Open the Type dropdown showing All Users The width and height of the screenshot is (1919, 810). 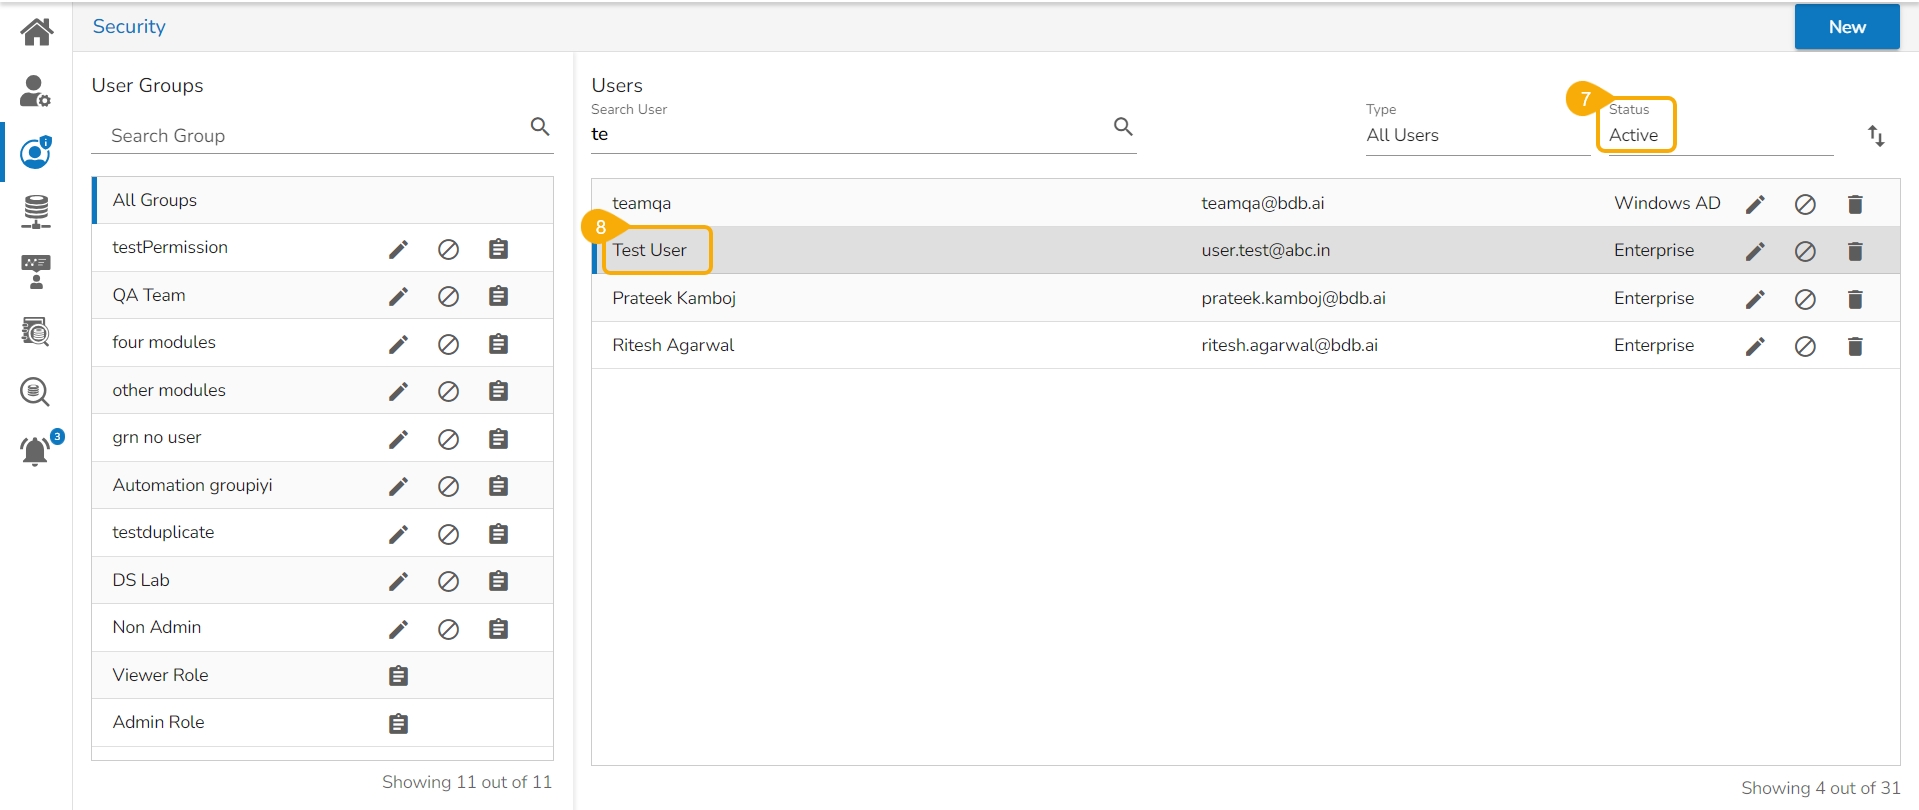[x=1475, y=135]
